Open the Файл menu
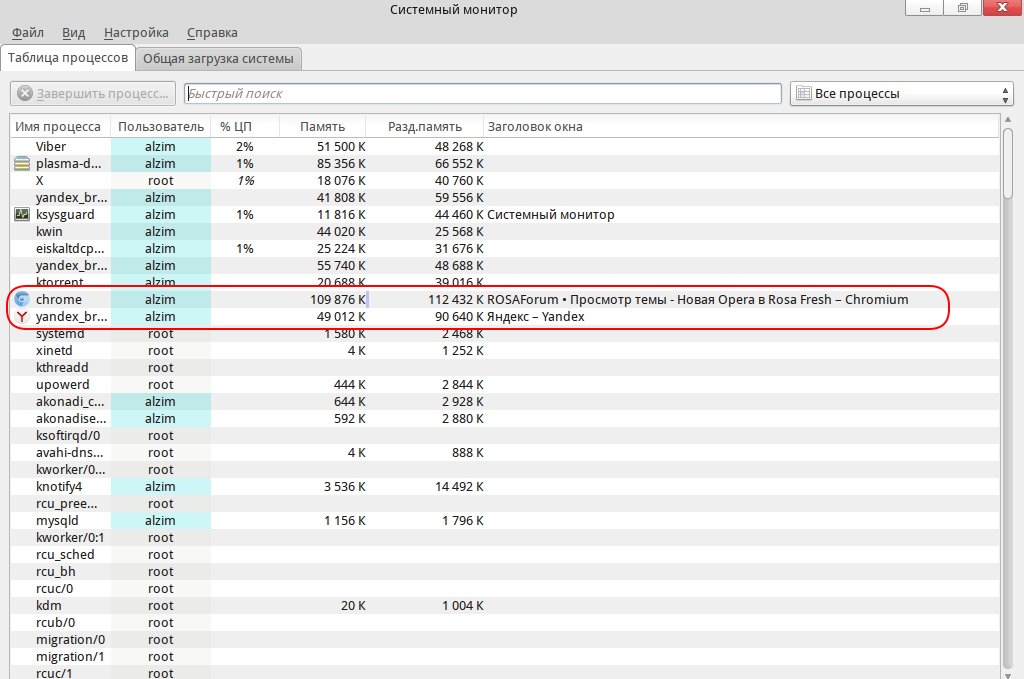 [x=28, y=33]
